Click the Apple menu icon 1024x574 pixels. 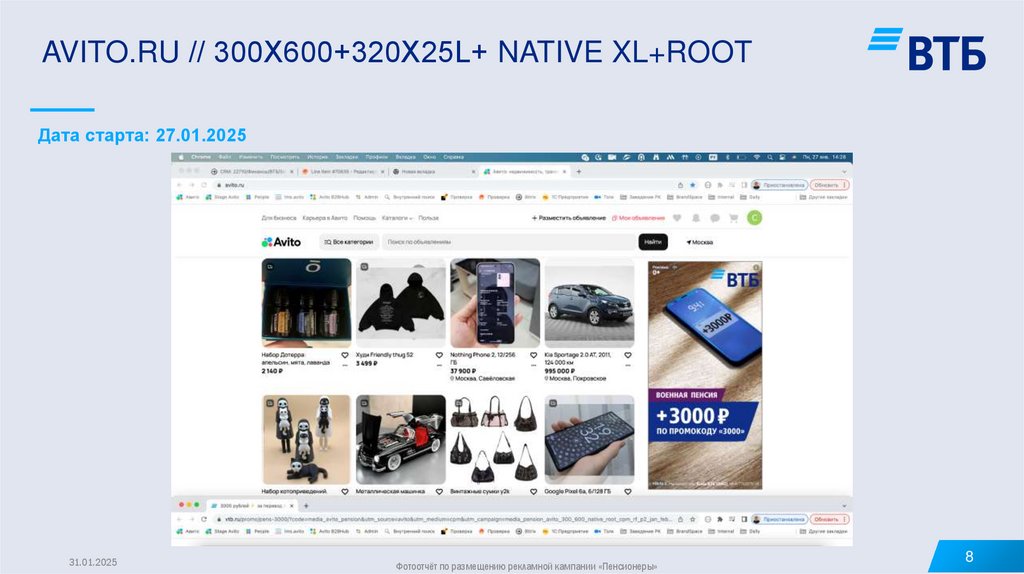[x=182, y=157]
